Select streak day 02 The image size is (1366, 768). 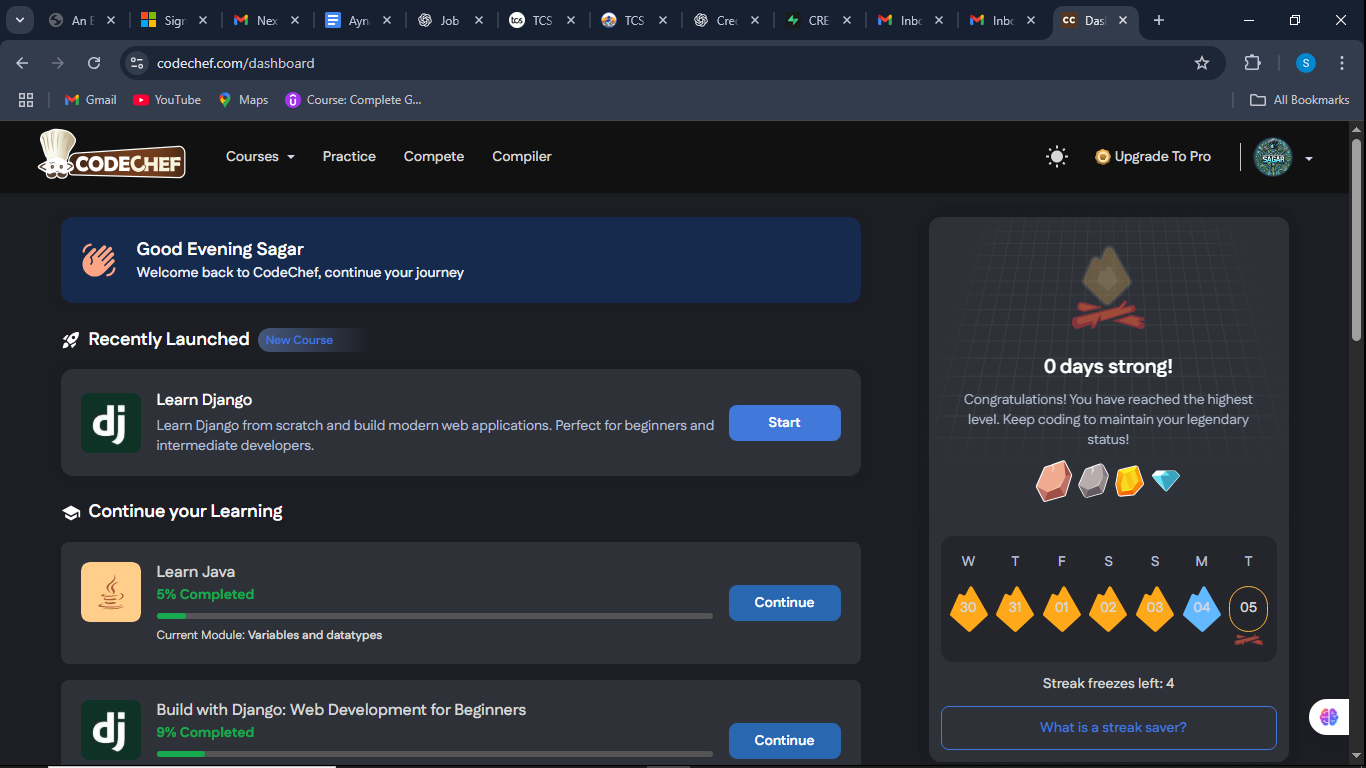[x=1108, y=608]
